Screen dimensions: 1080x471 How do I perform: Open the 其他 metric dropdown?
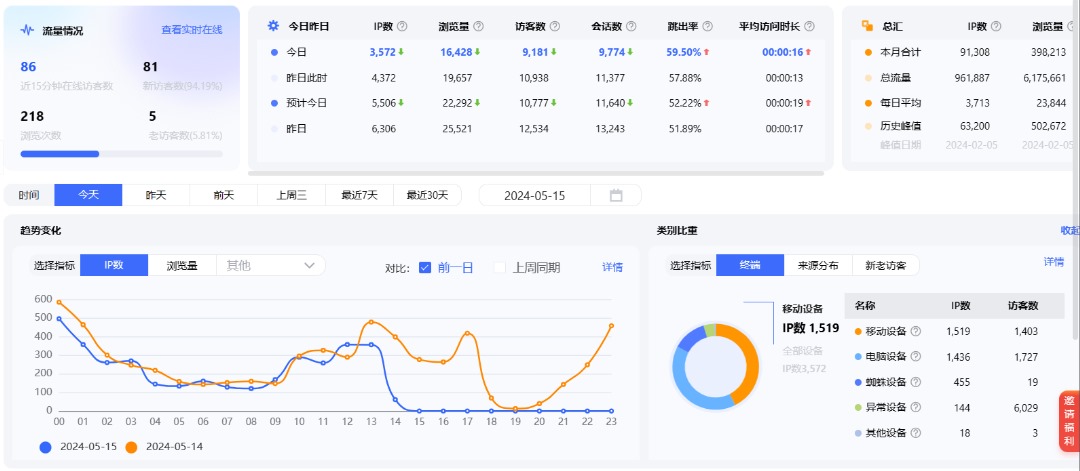(x=271, y=265)
